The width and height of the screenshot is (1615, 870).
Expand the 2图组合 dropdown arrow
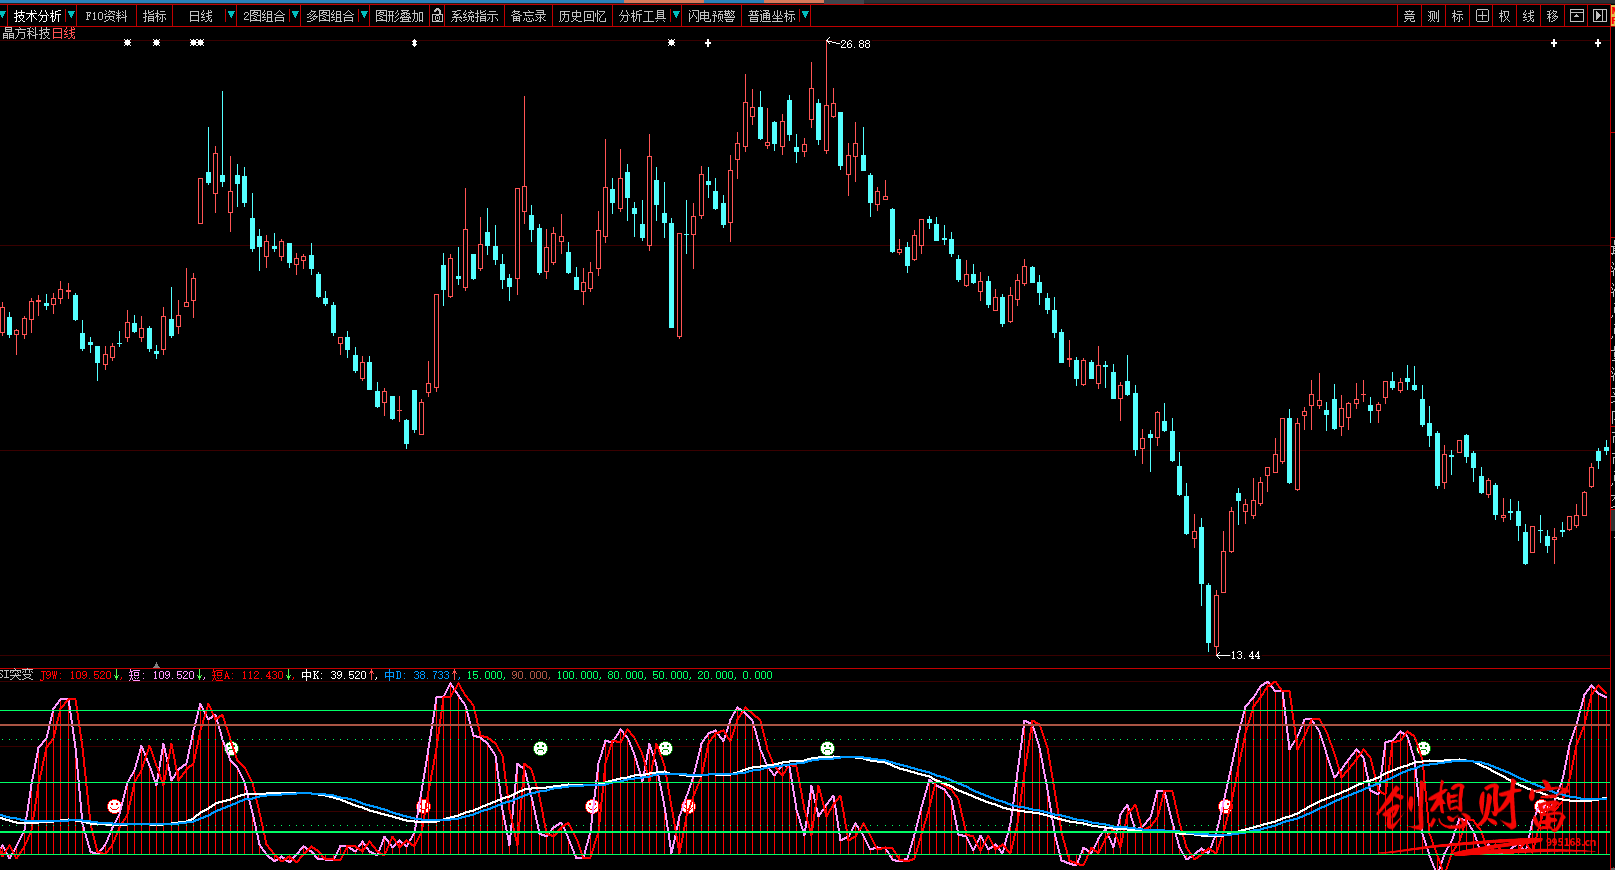pos(295,16)
